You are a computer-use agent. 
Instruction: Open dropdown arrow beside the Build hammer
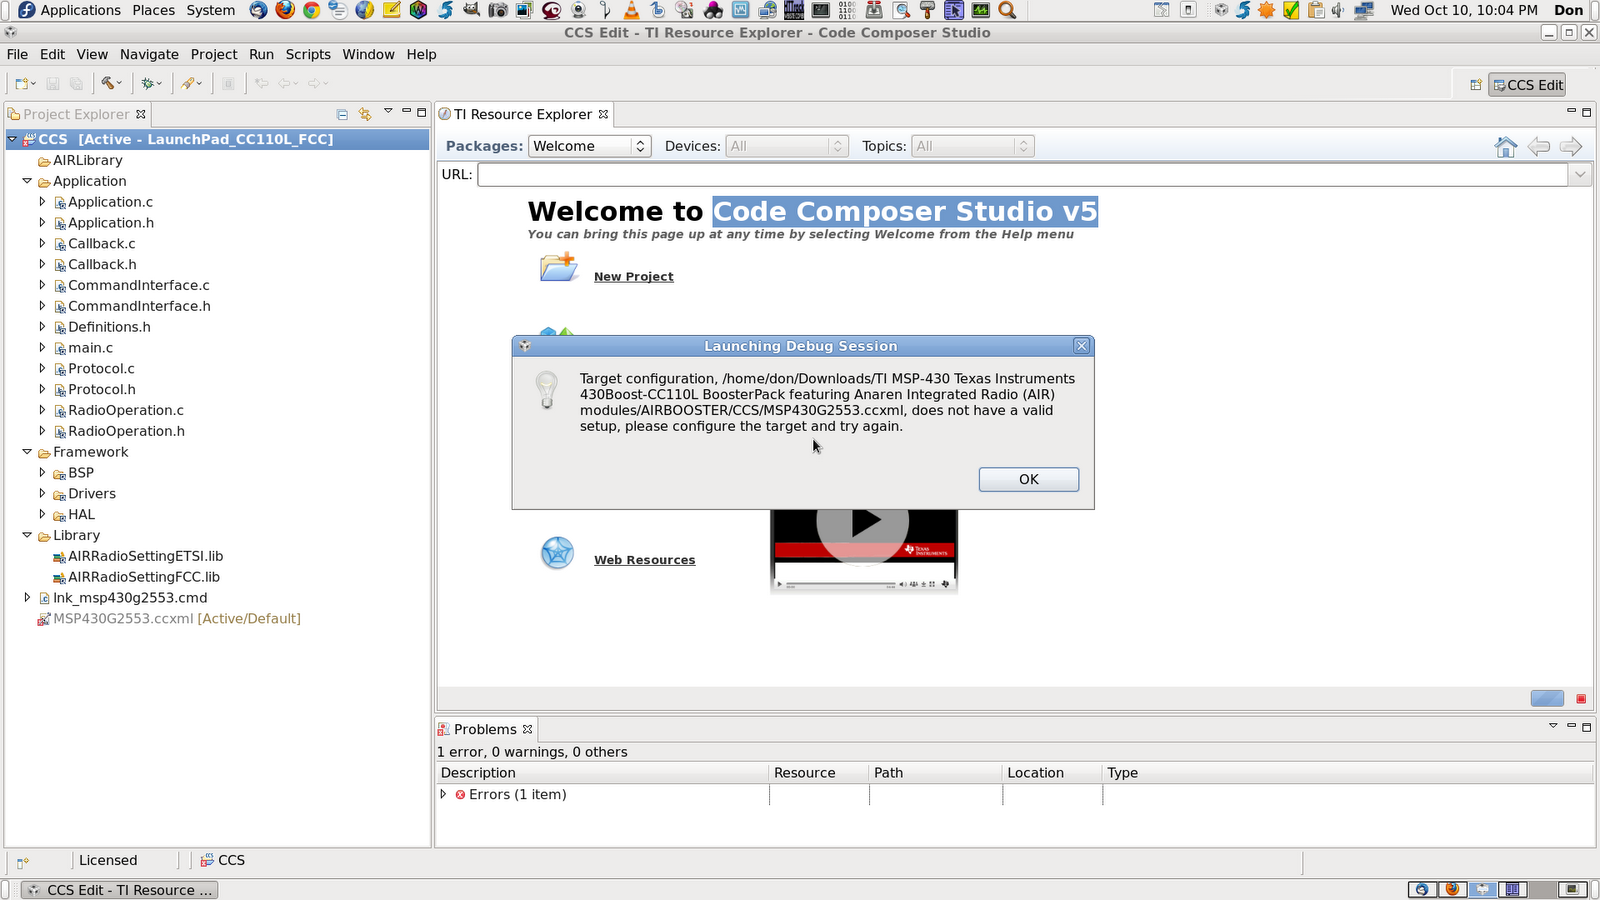click(120, 84)
